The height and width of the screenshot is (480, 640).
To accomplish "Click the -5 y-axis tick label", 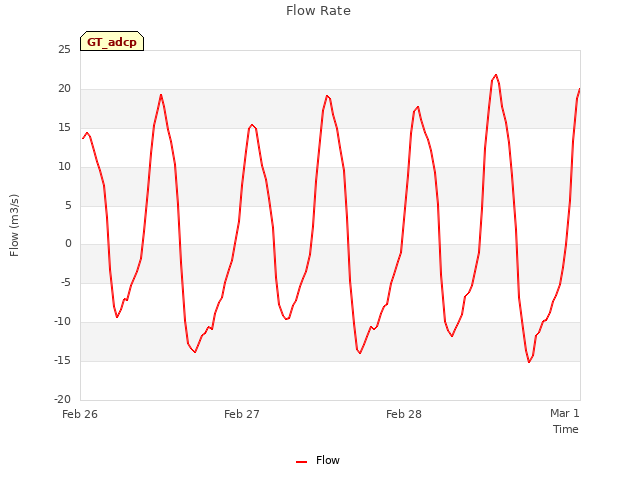I will [66, 282].
